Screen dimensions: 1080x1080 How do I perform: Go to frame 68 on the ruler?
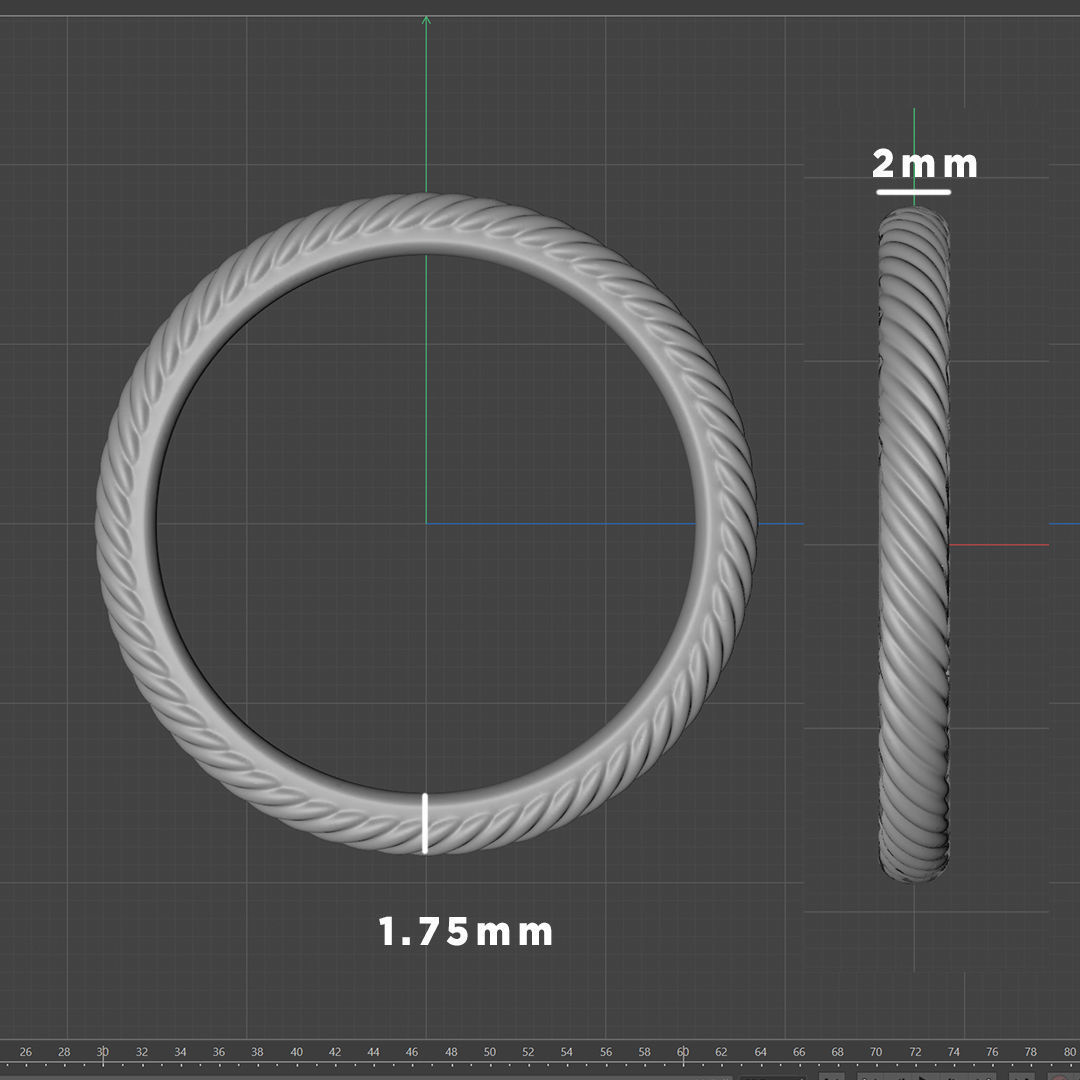pos(838,1052)
